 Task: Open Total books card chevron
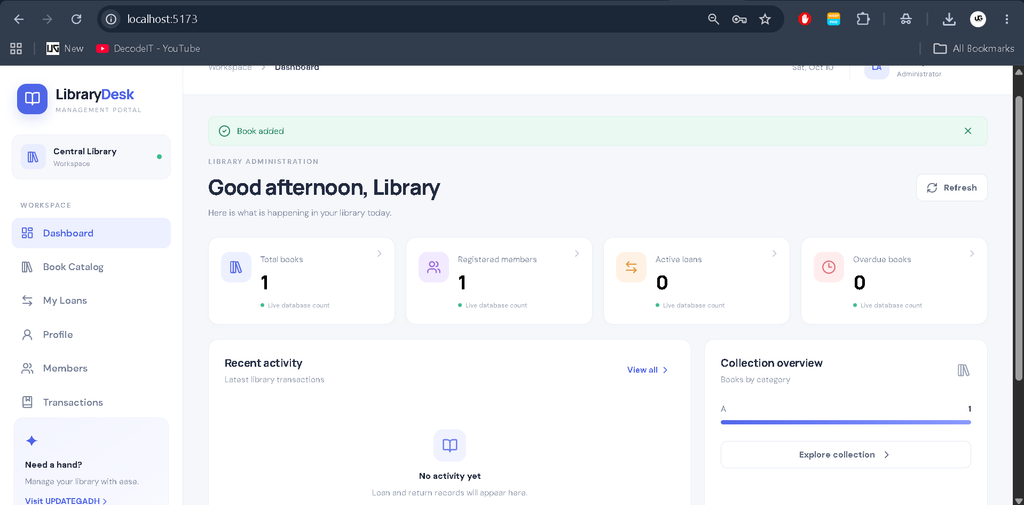point(379,253)
